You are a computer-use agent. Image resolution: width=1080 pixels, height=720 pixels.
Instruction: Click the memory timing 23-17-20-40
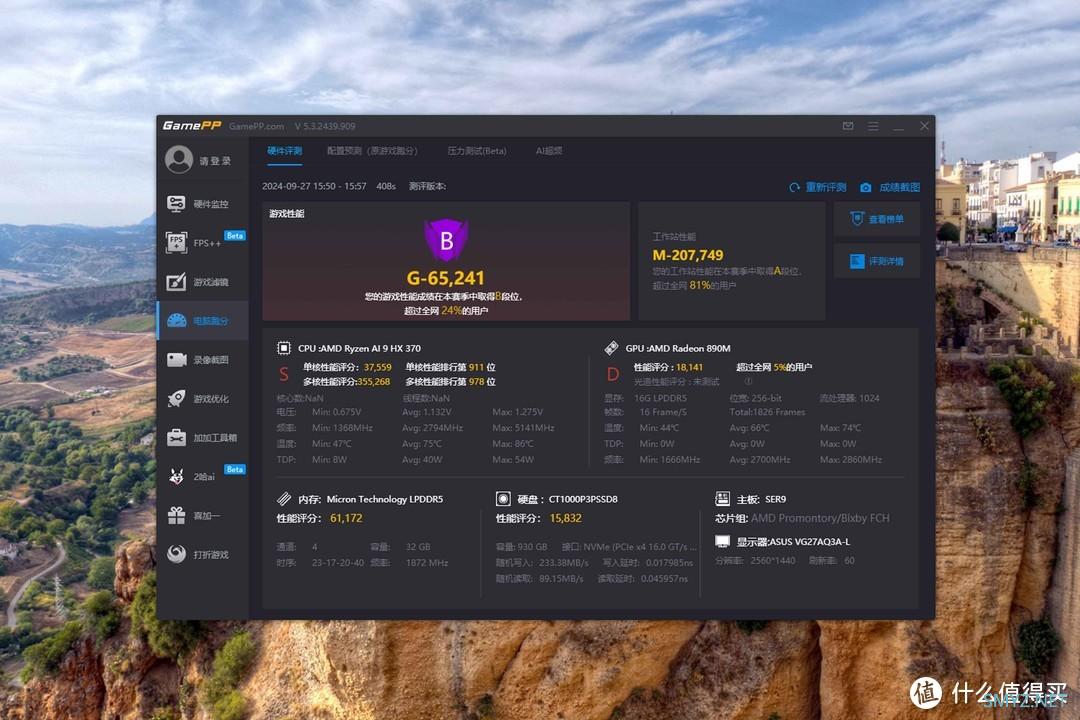[x=338, y=562]
